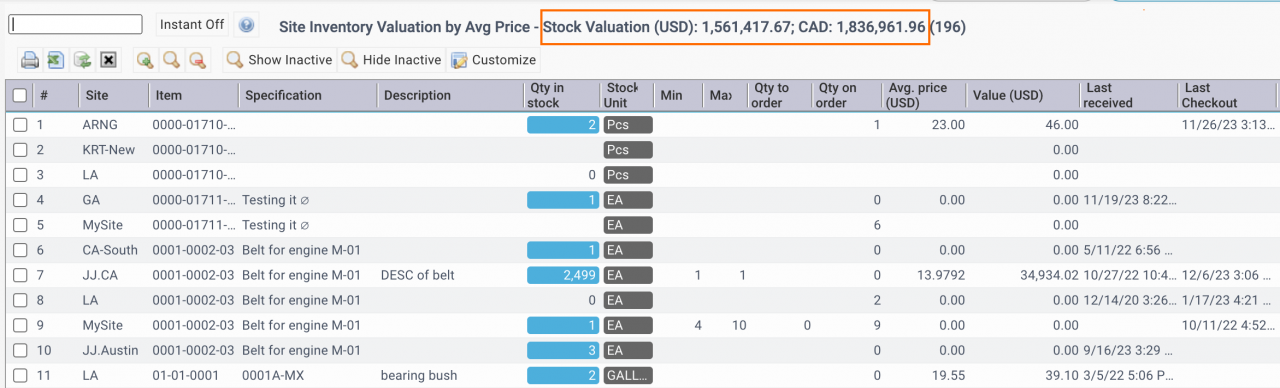Click the magnifier with red minus icon
This screenshot has height=388, width=1280.
click(198, 60)
